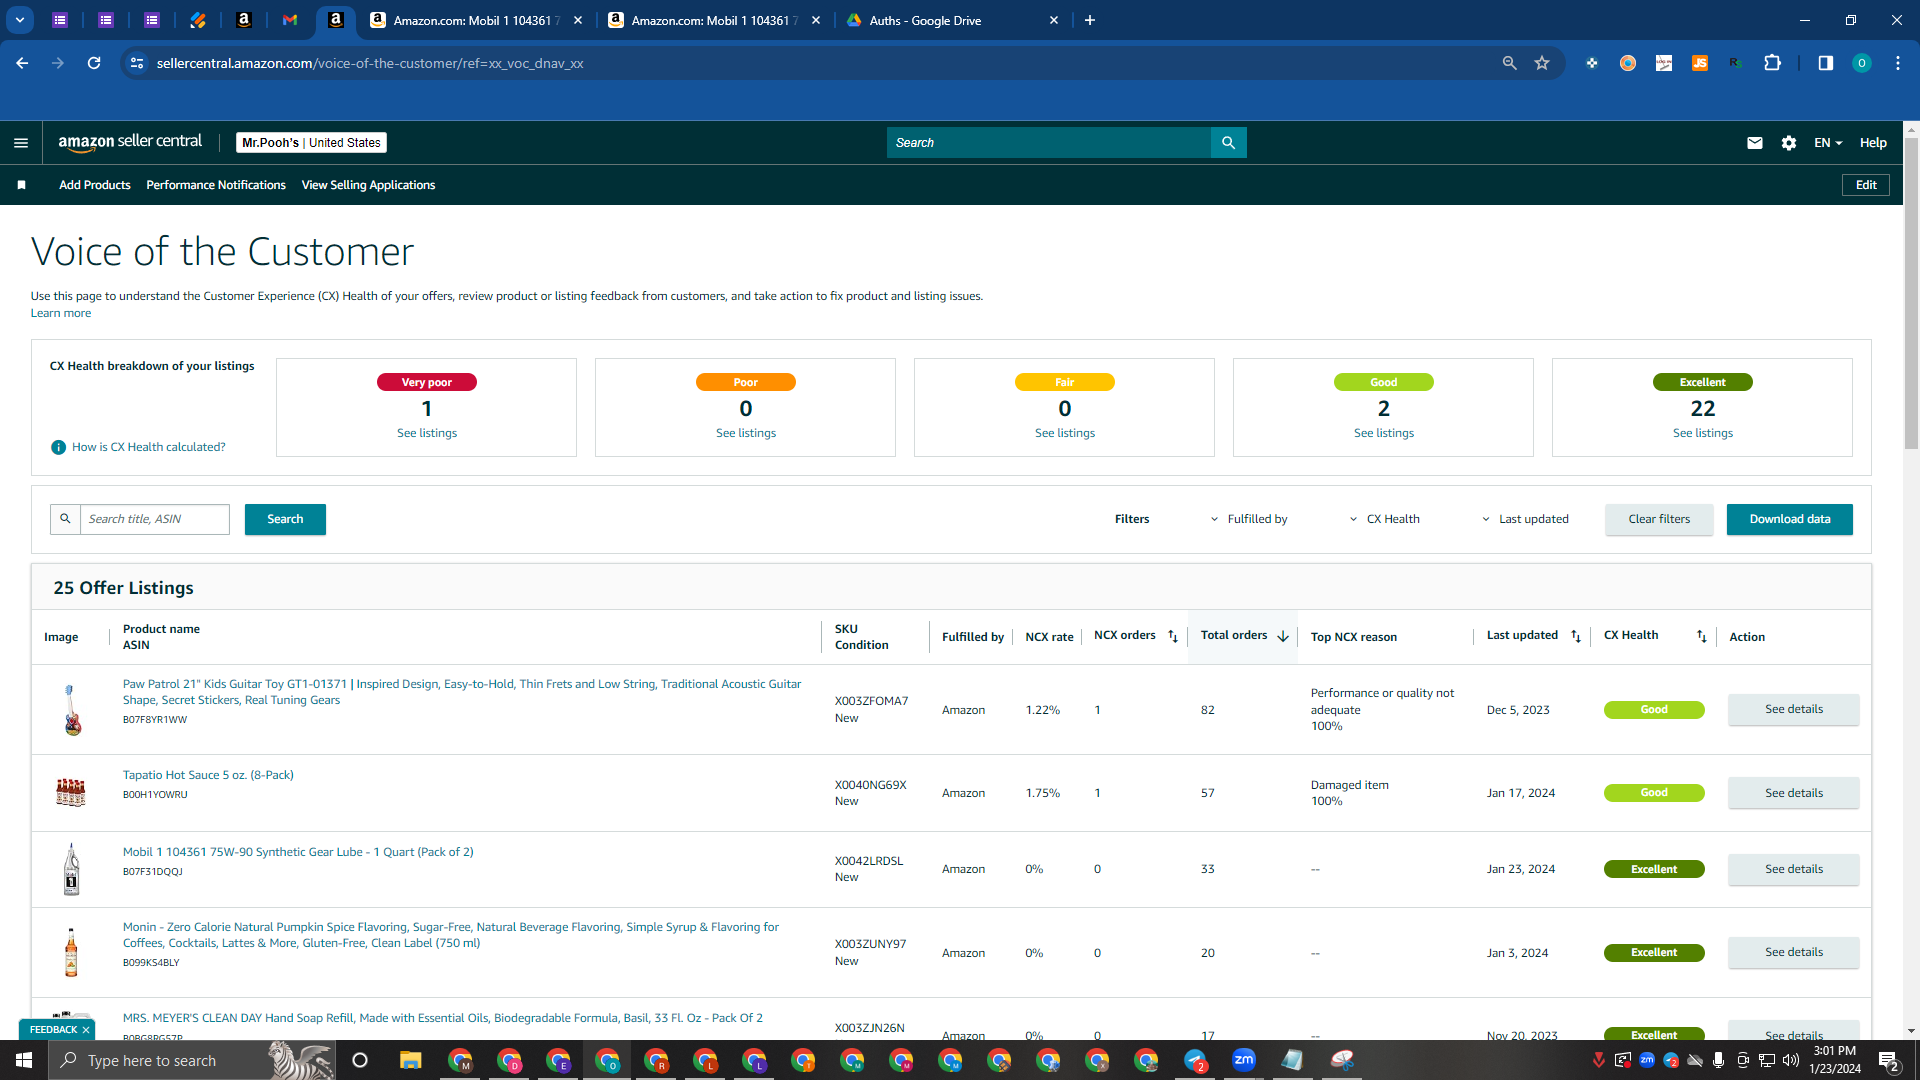Switch to the Gmail browser tab
The image size is (1920, 1080).
(x=290, y=20)
